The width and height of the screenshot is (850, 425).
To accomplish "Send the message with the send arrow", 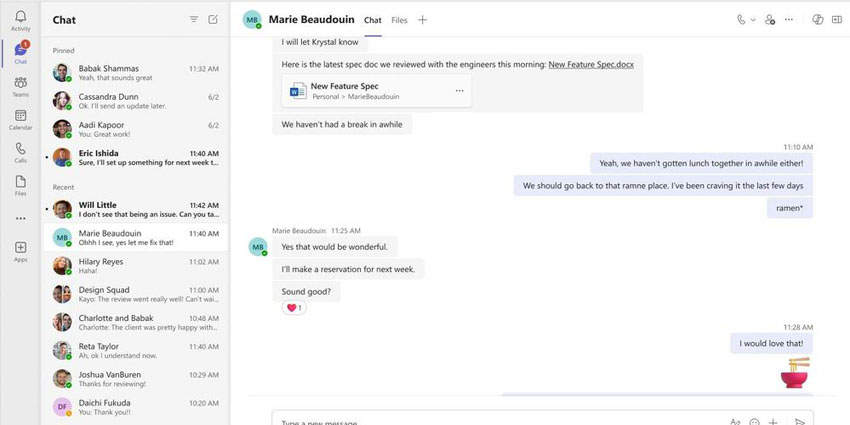I will pos(799,422).
